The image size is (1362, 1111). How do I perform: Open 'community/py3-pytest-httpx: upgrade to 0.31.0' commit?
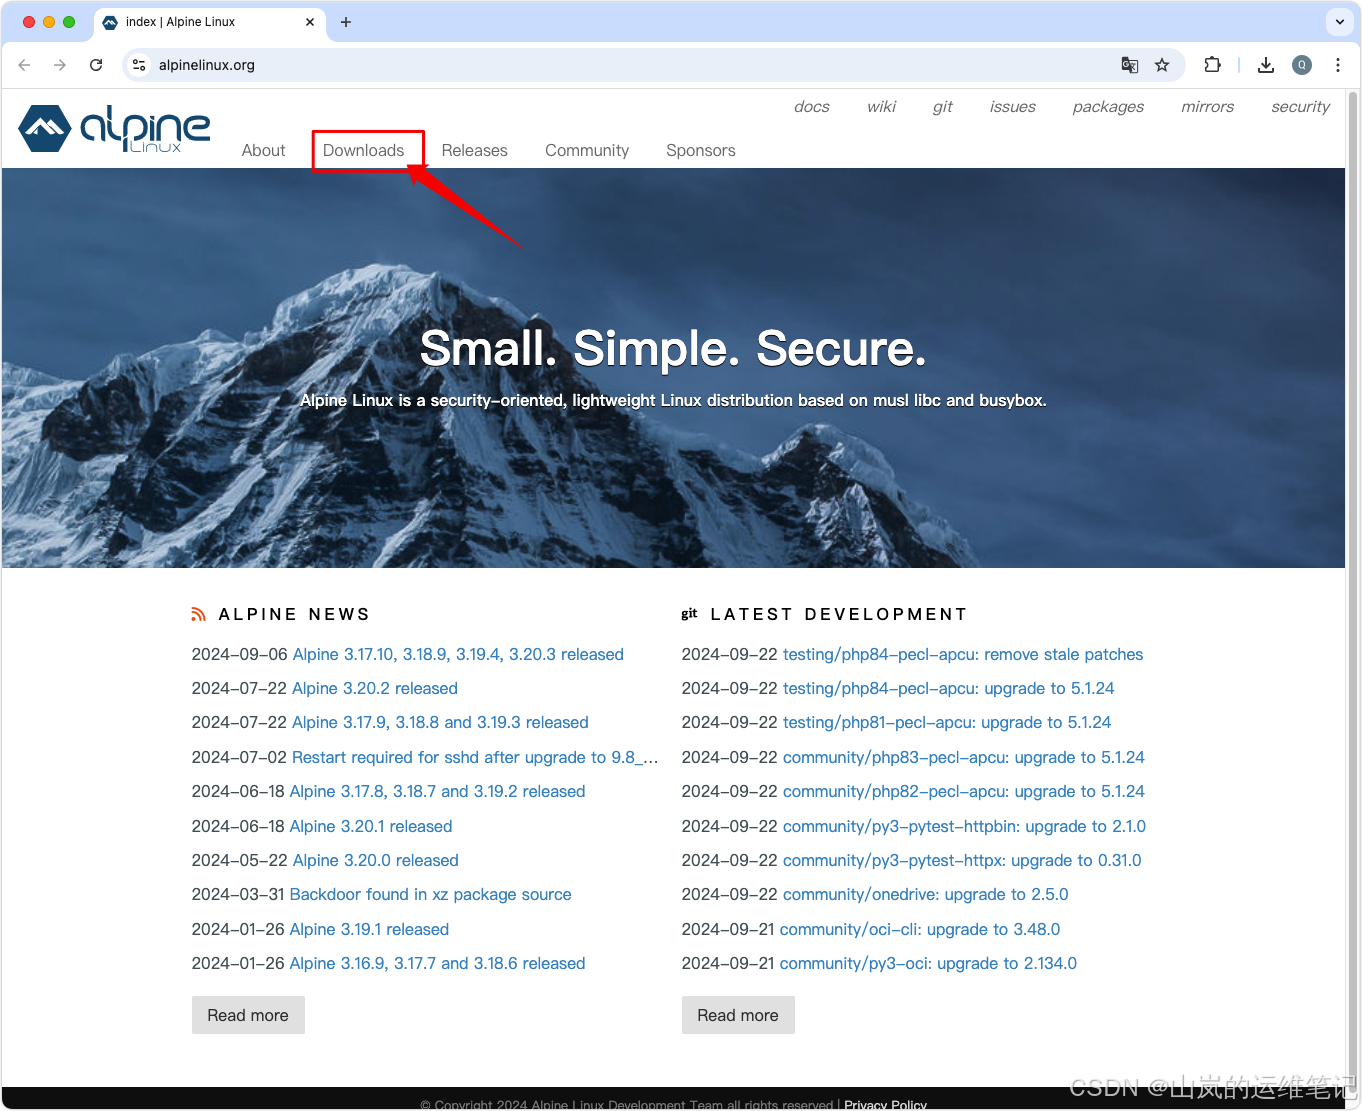(x=962, y=860)
